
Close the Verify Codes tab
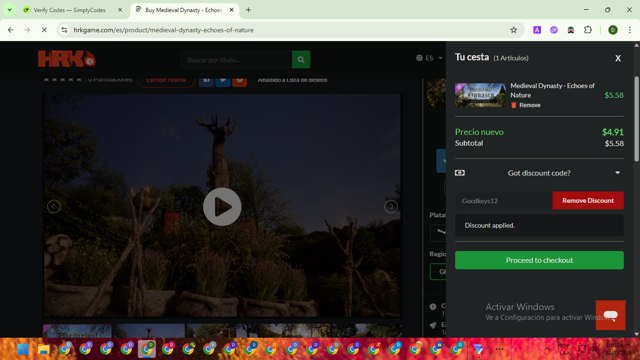click(x=120, y=10)
